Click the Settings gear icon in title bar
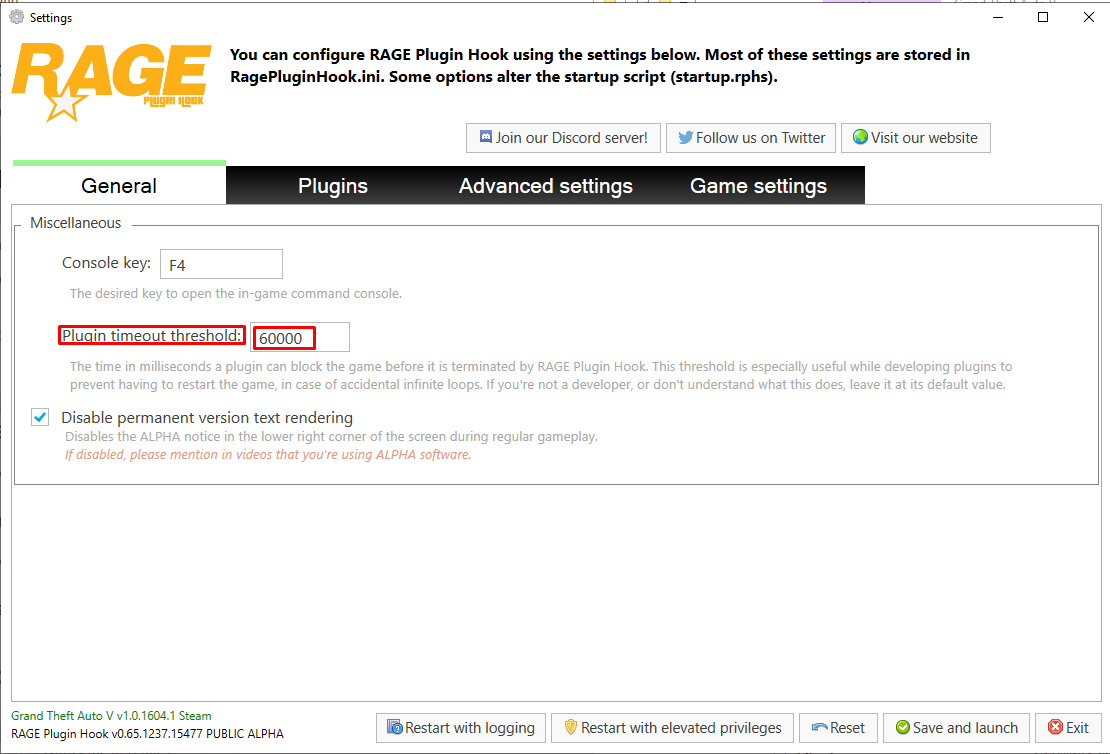The width and height of the screenshot is (1110, 754). (17, 17)
